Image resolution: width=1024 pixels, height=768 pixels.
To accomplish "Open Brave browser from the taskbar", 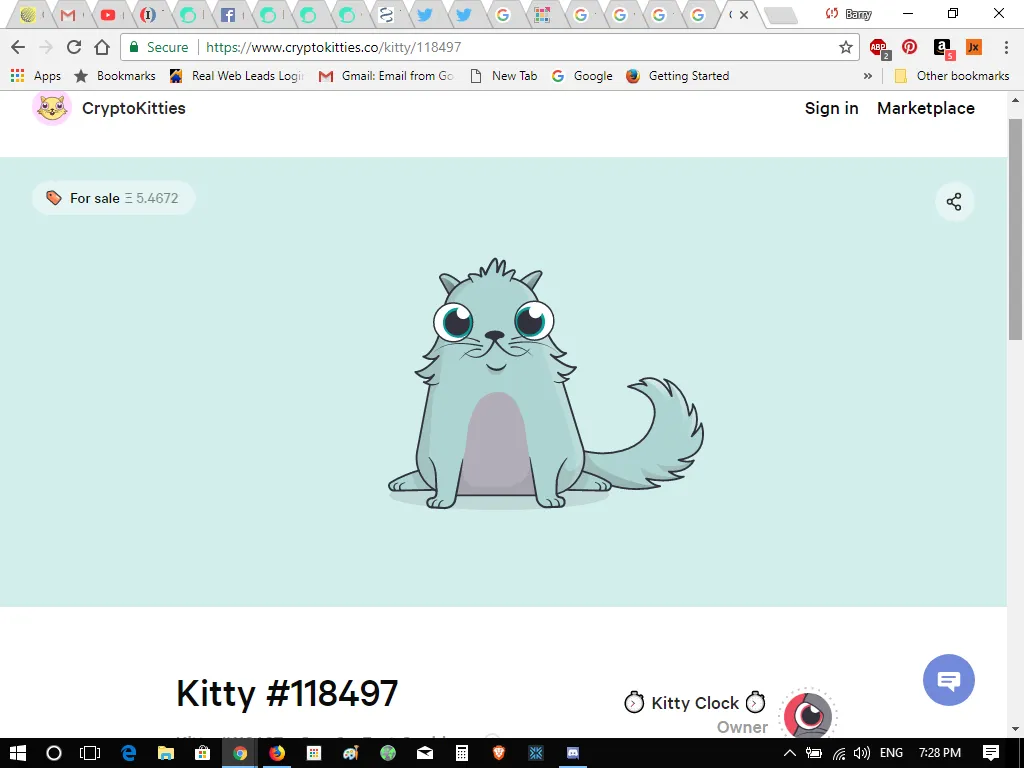I will point(499,753).
